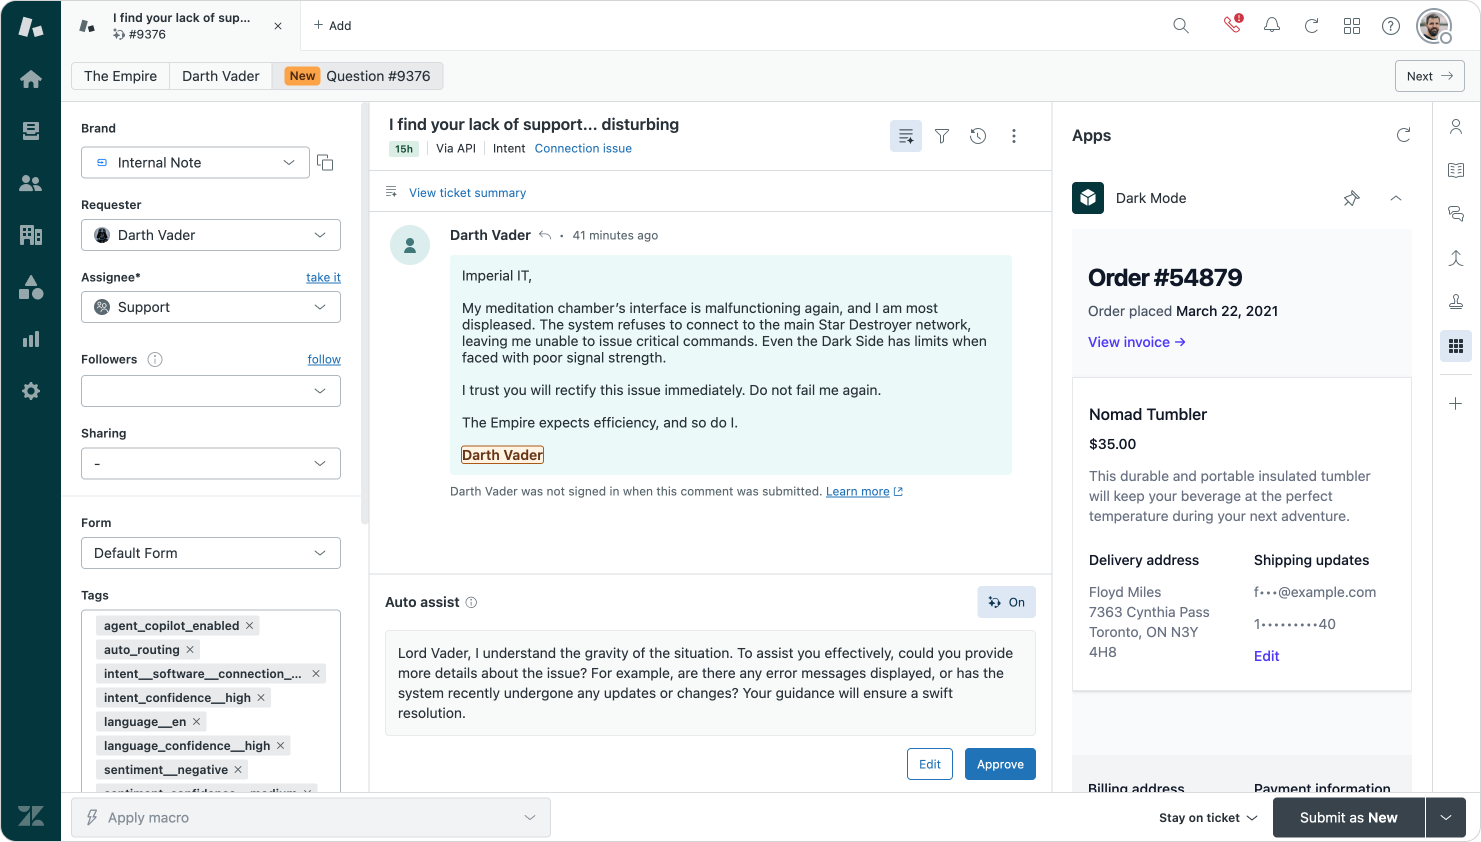Open the products grid icon
Image resolution: width=1481 pixels, height=842 pixels.
pyautogui.click(x=1352, y=26)
